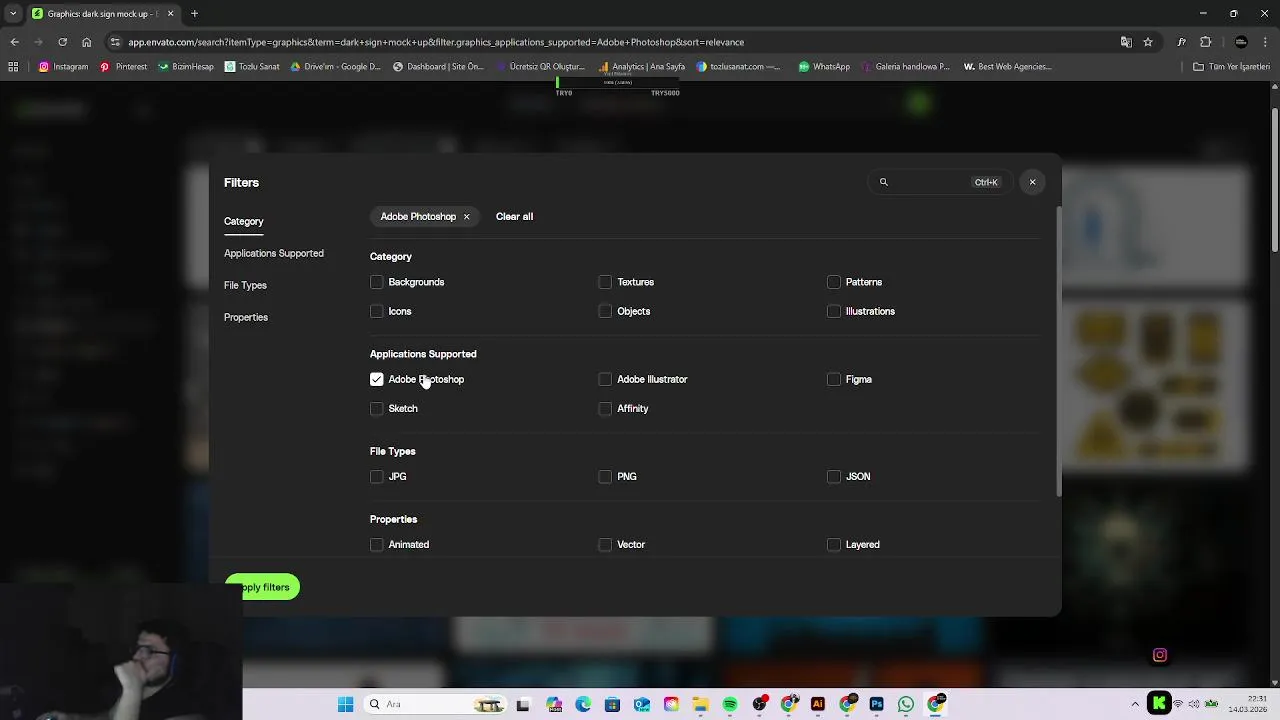Tick the Layered property checkbox
The image size is (1280, 720).
point(834,544)
